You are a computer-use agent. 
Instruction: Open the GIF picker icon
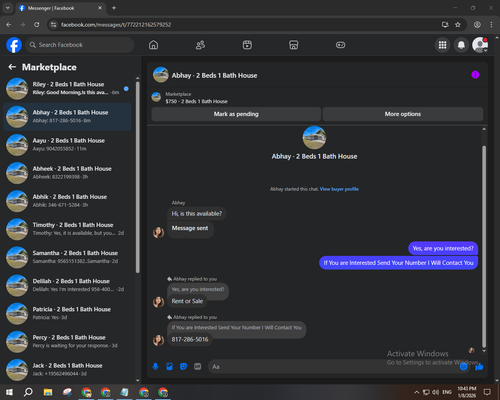(x=198, y=367)
